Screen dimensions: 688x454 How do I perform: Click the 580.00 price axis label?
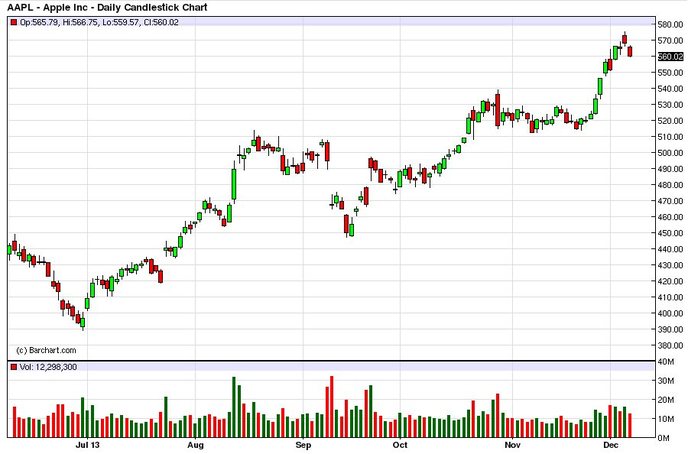tap(670, 25)
